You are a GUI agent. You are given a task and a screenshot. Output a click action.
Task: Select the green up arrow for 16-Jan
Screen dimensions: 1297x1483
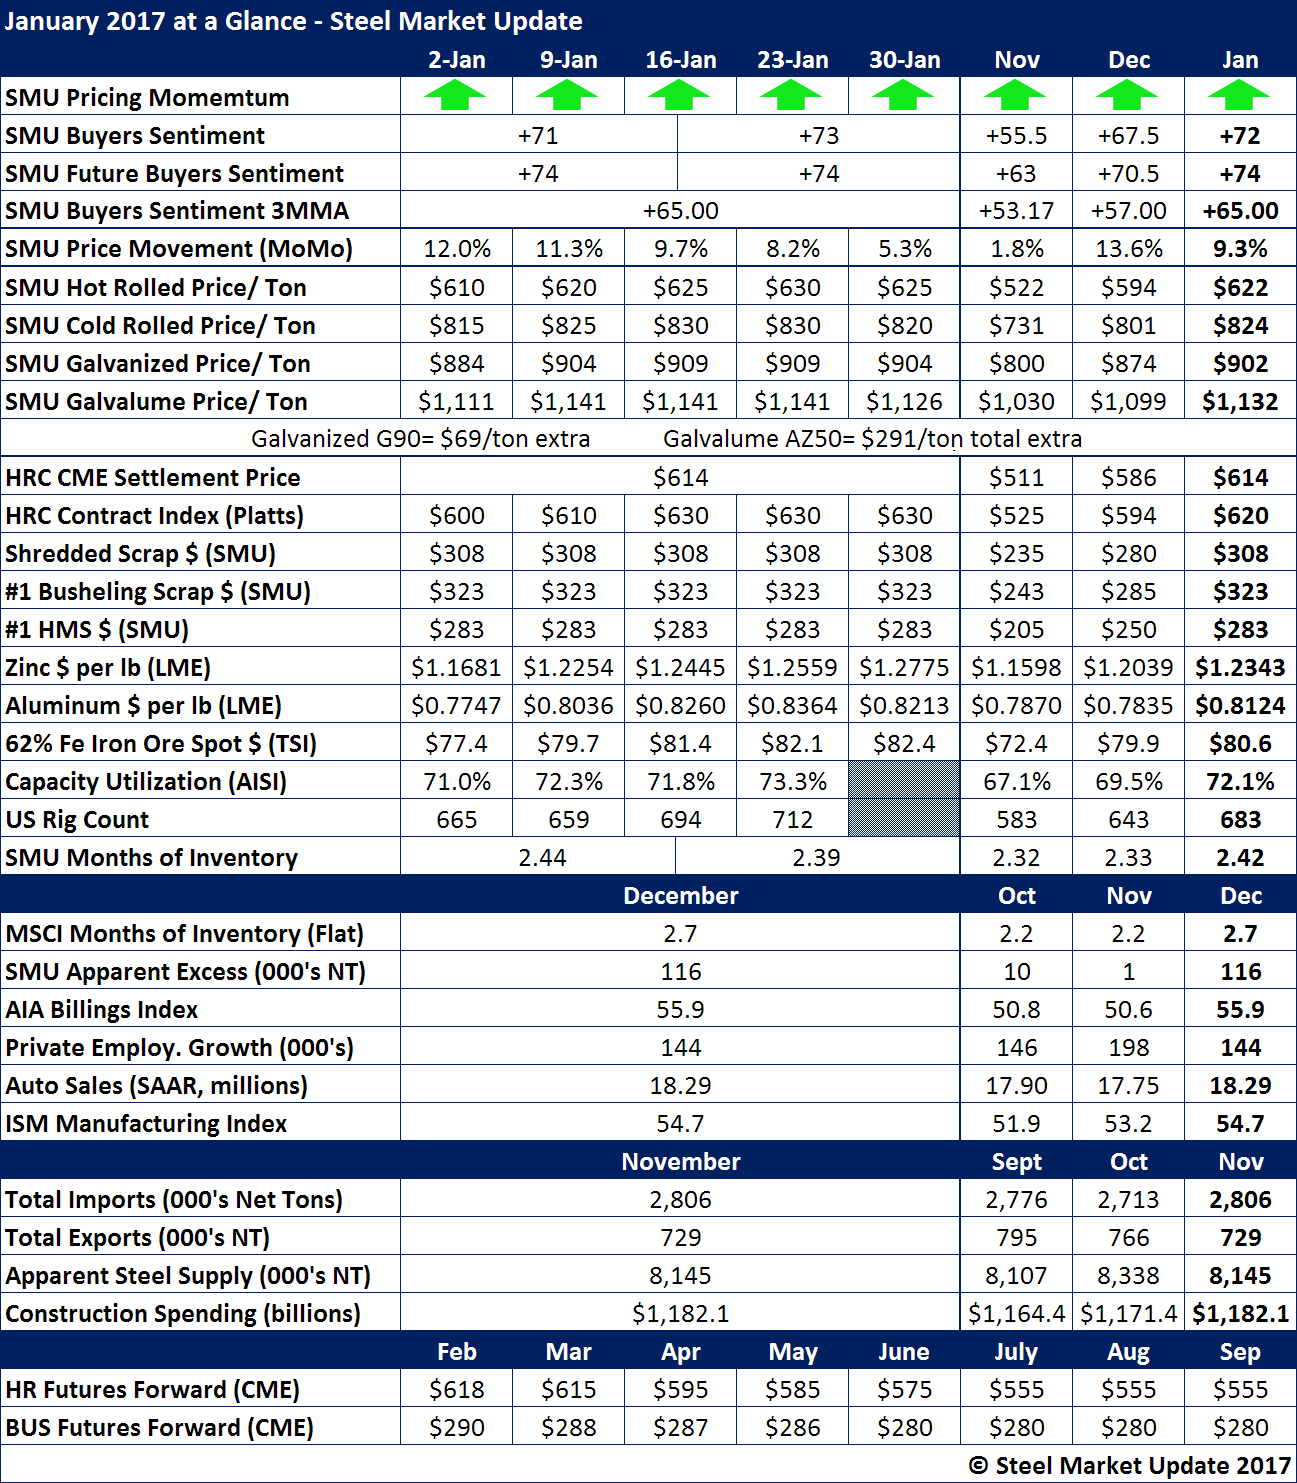[x=679, y=97]
